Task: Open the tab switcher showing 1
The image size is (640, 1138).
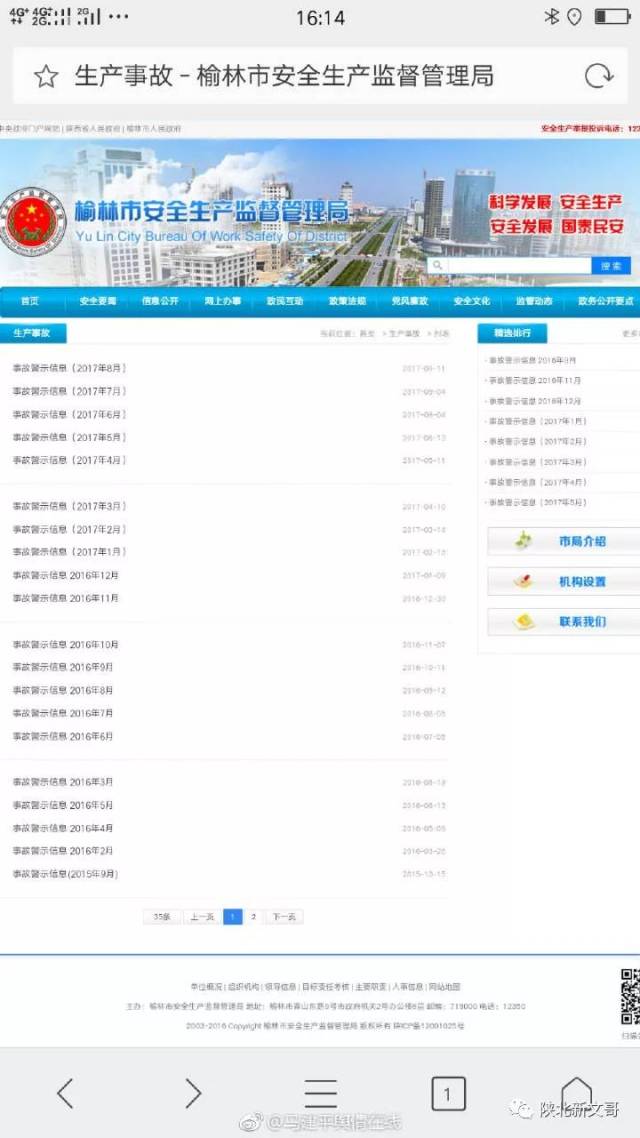Action: tap(448, 1093)
